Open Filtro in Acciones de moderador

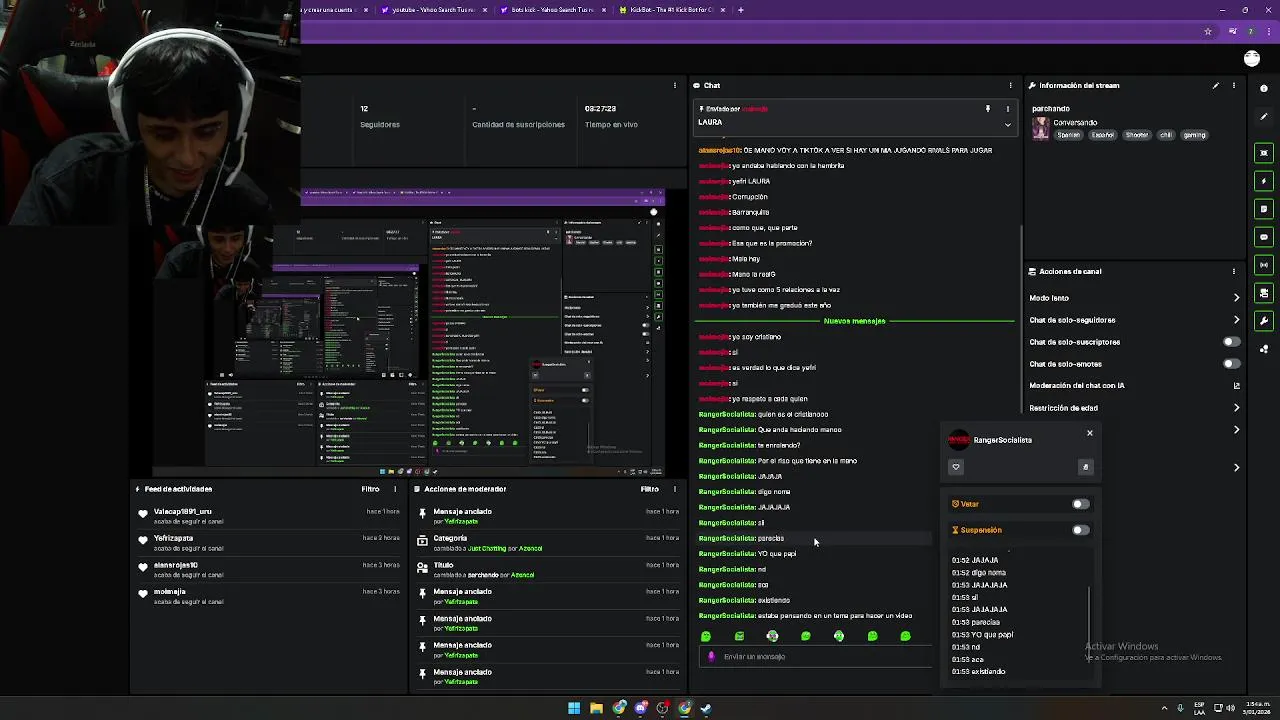pos(649,489)
